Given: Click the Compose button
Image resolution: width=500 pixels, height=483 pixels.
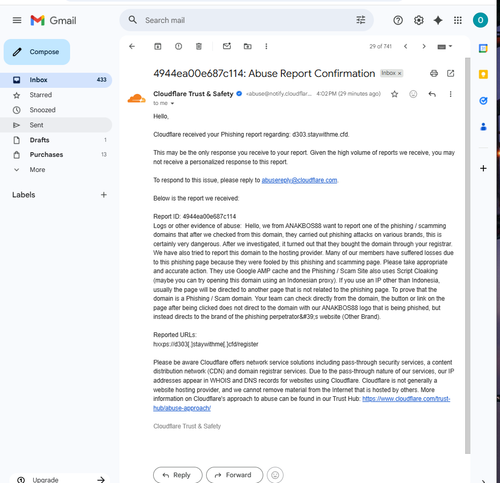Looking at the screenshot, I should tap(37, 52).
